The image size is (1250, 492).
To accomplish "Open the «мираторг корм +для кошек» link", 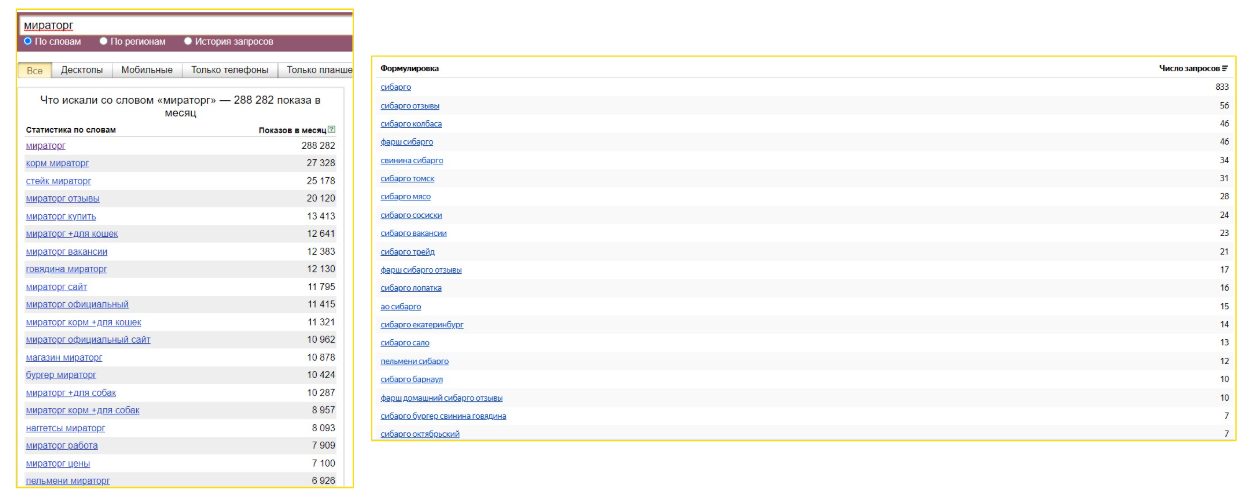I will point(84,322).
